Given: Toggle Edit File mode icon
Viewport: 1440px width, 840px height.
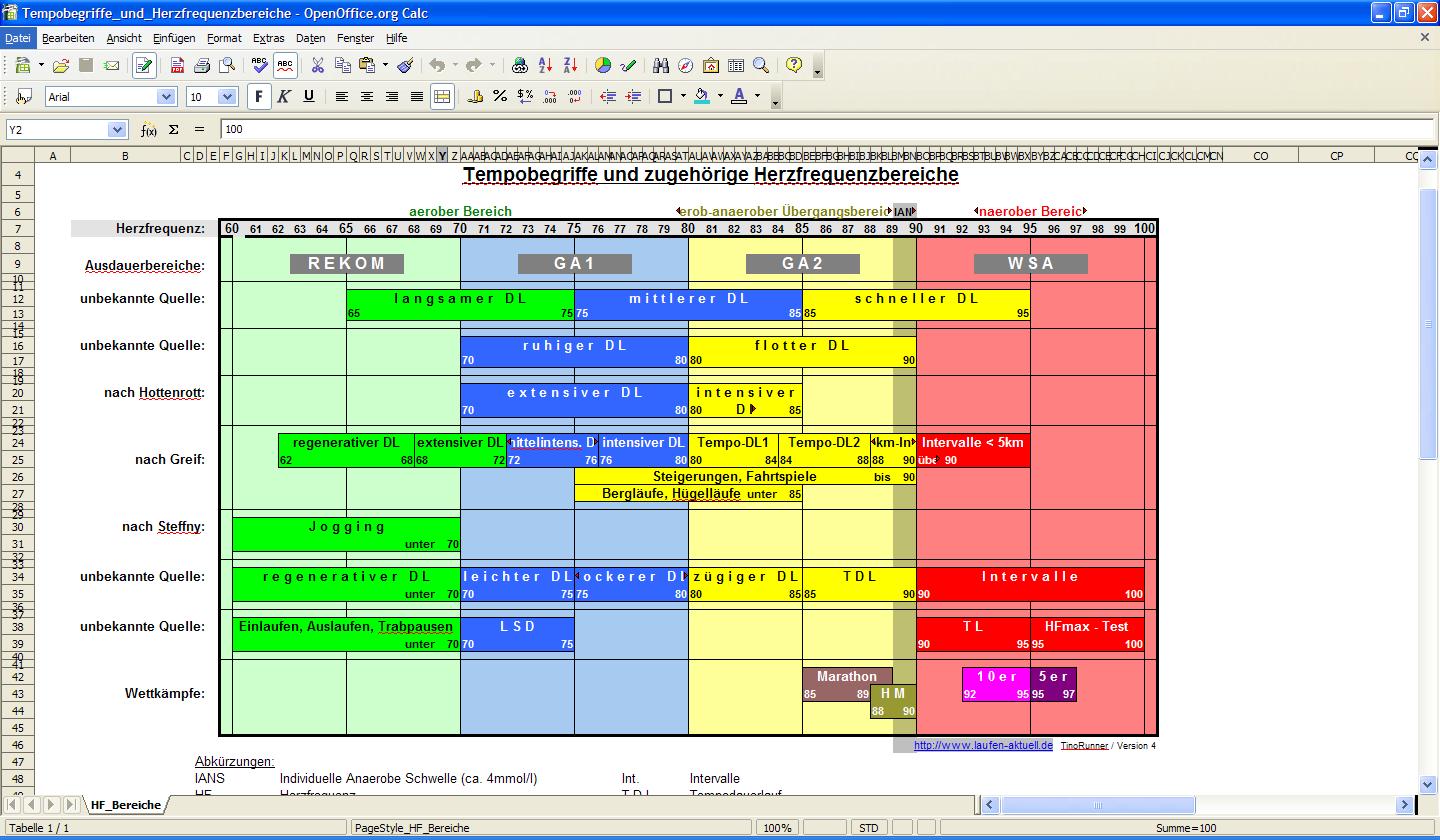Looking at the screenshot, I should [x=144, y=66].
